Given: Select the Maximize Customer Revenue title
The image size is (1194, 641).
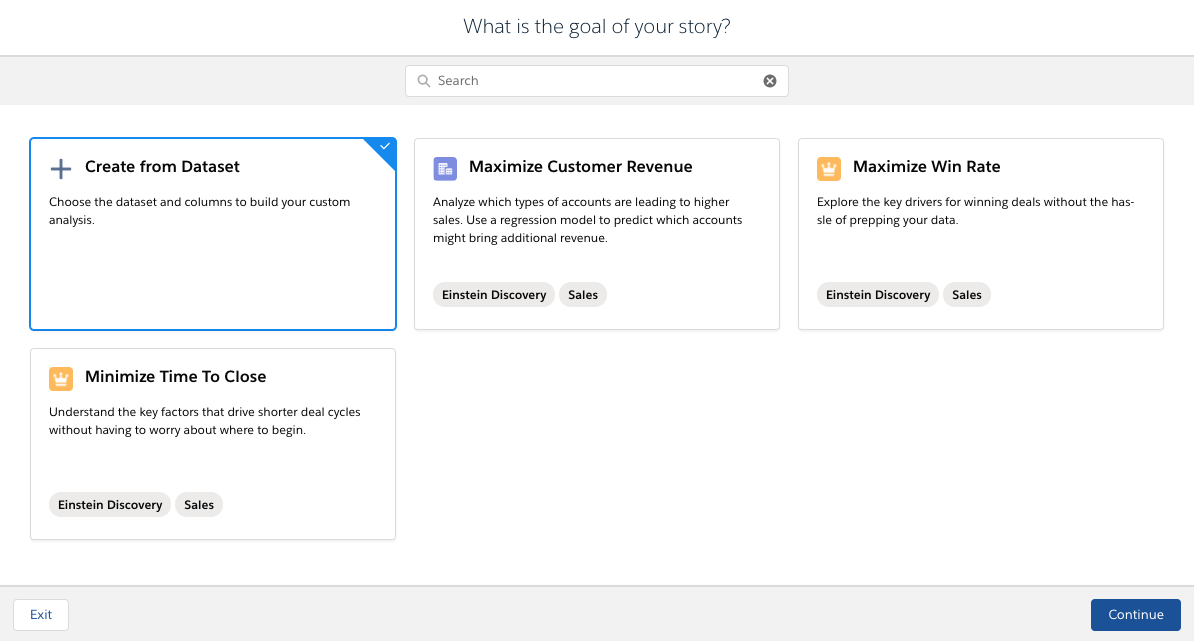Looking at the screenshot, I should tap(580, 167).
